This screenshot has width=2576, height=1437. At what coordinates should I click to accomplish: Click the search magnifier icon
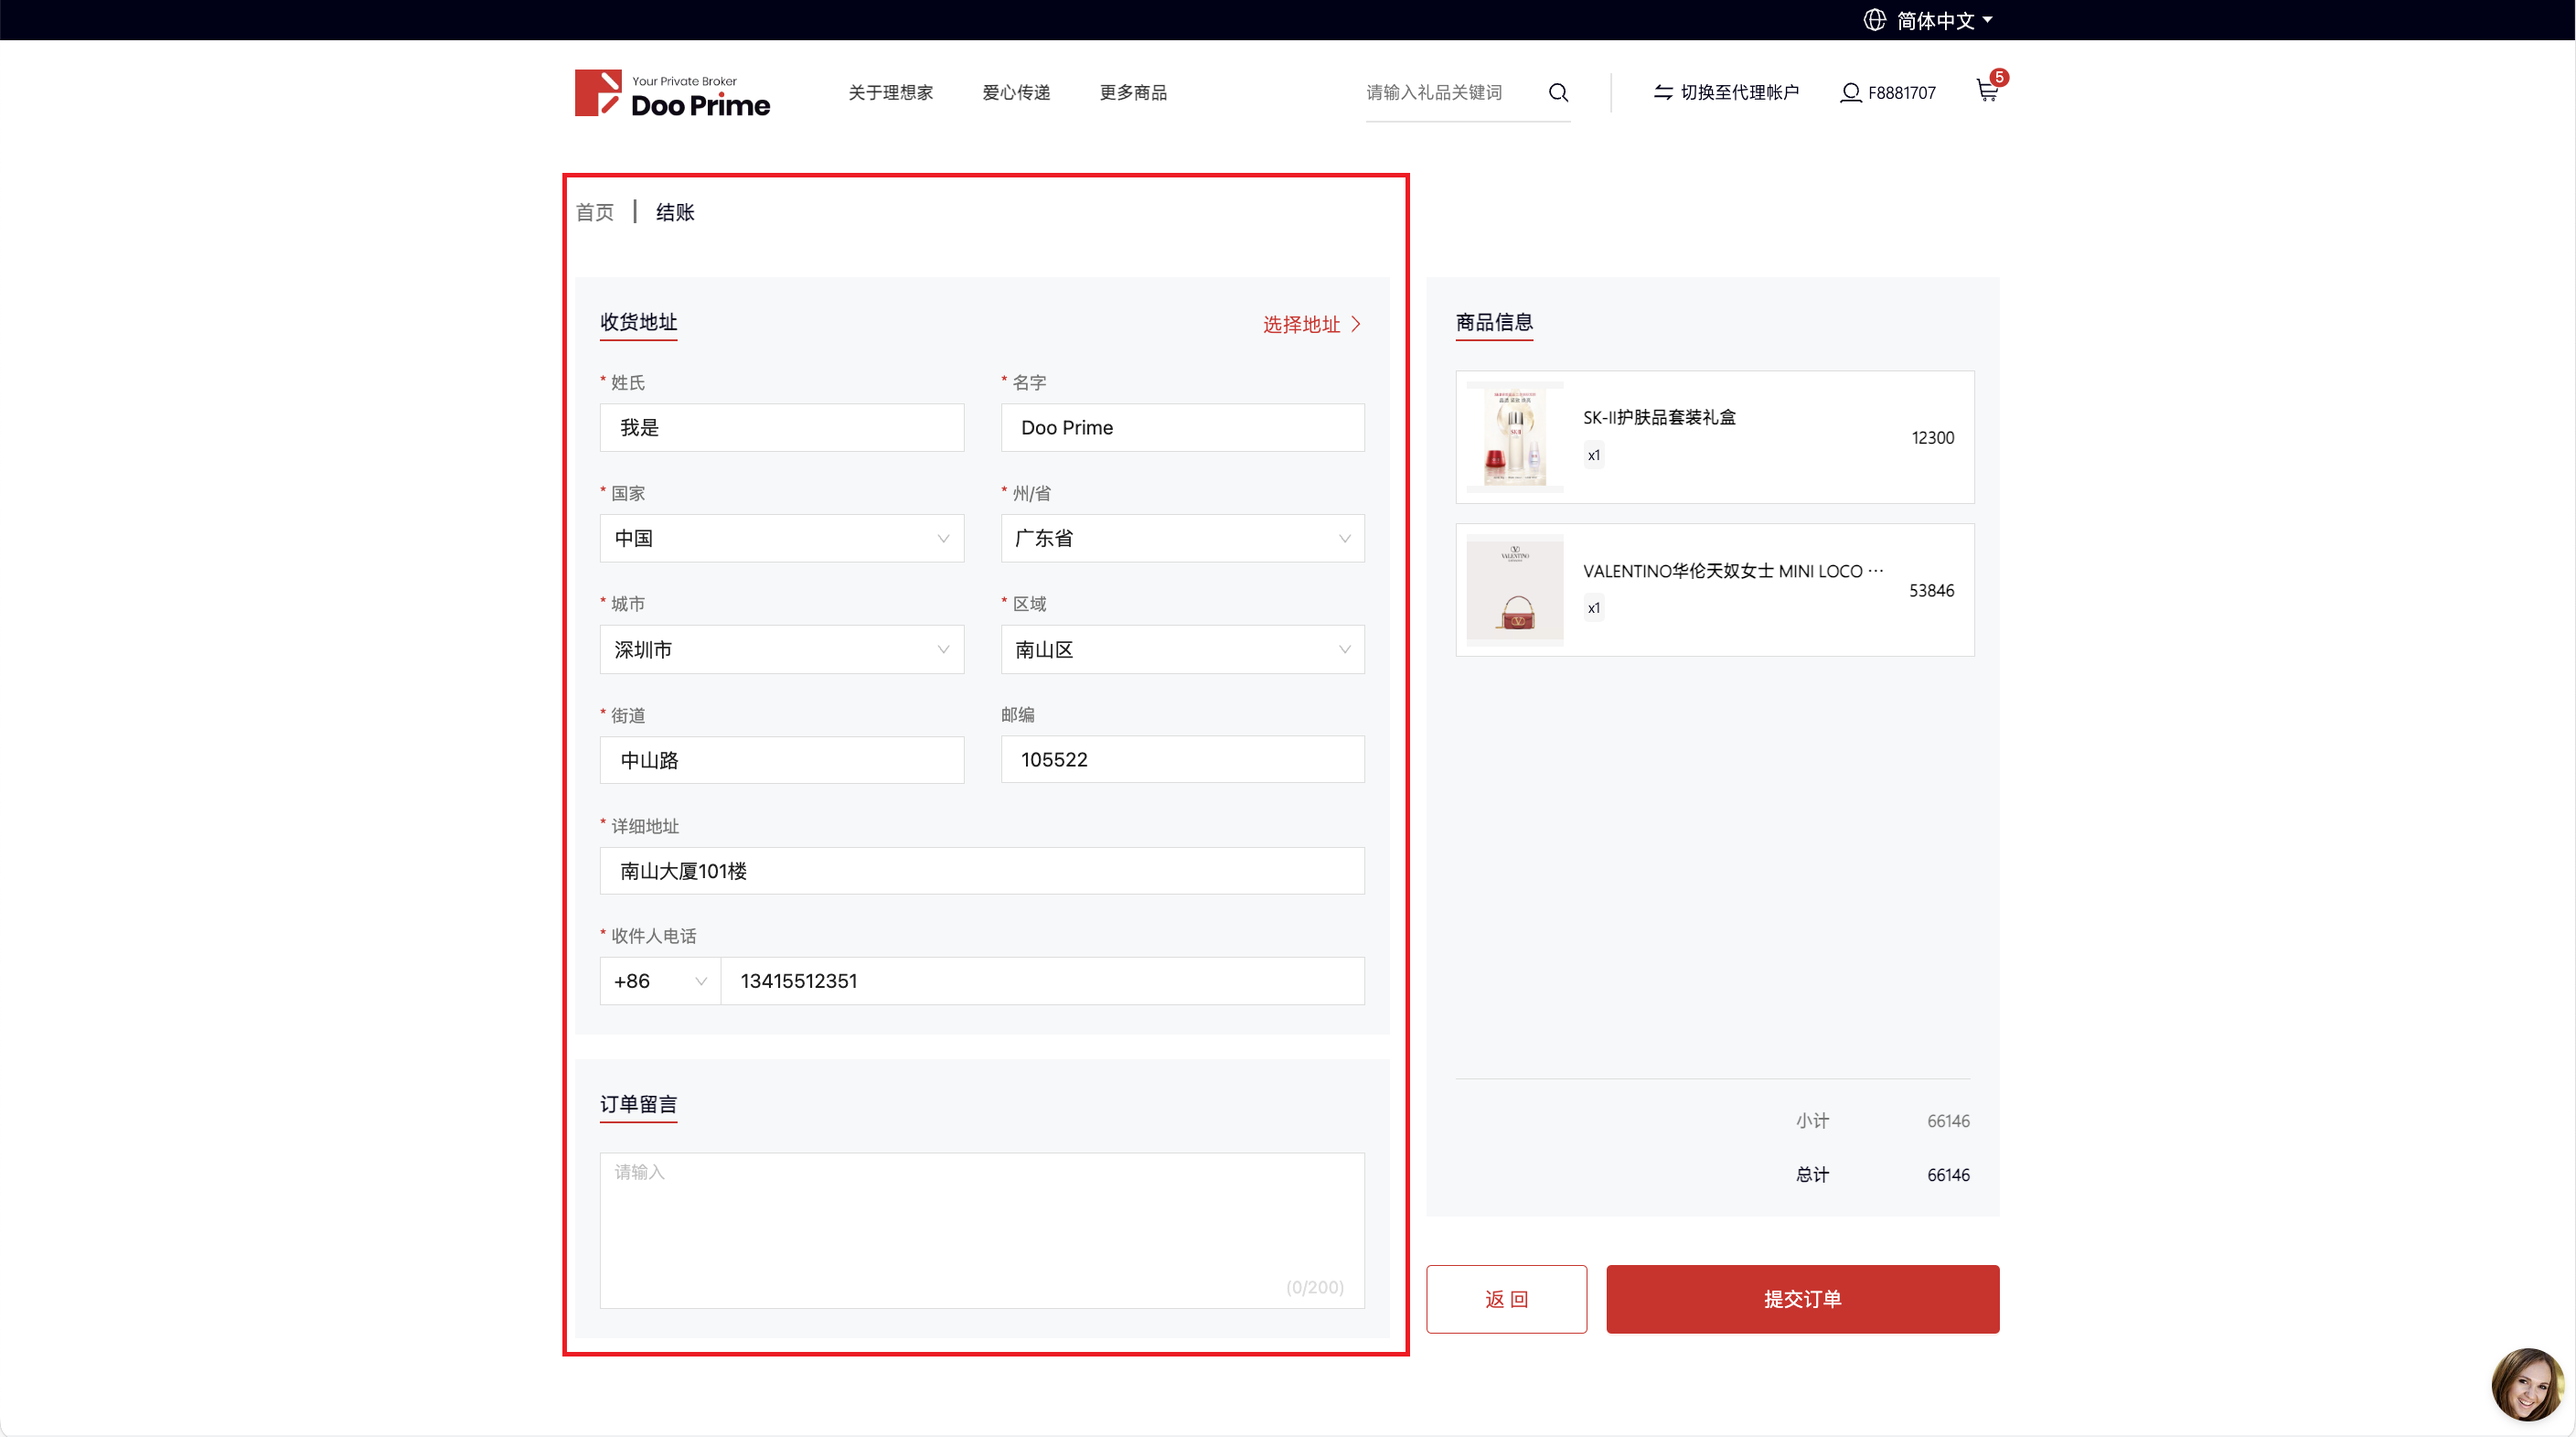pos(1558,92)
